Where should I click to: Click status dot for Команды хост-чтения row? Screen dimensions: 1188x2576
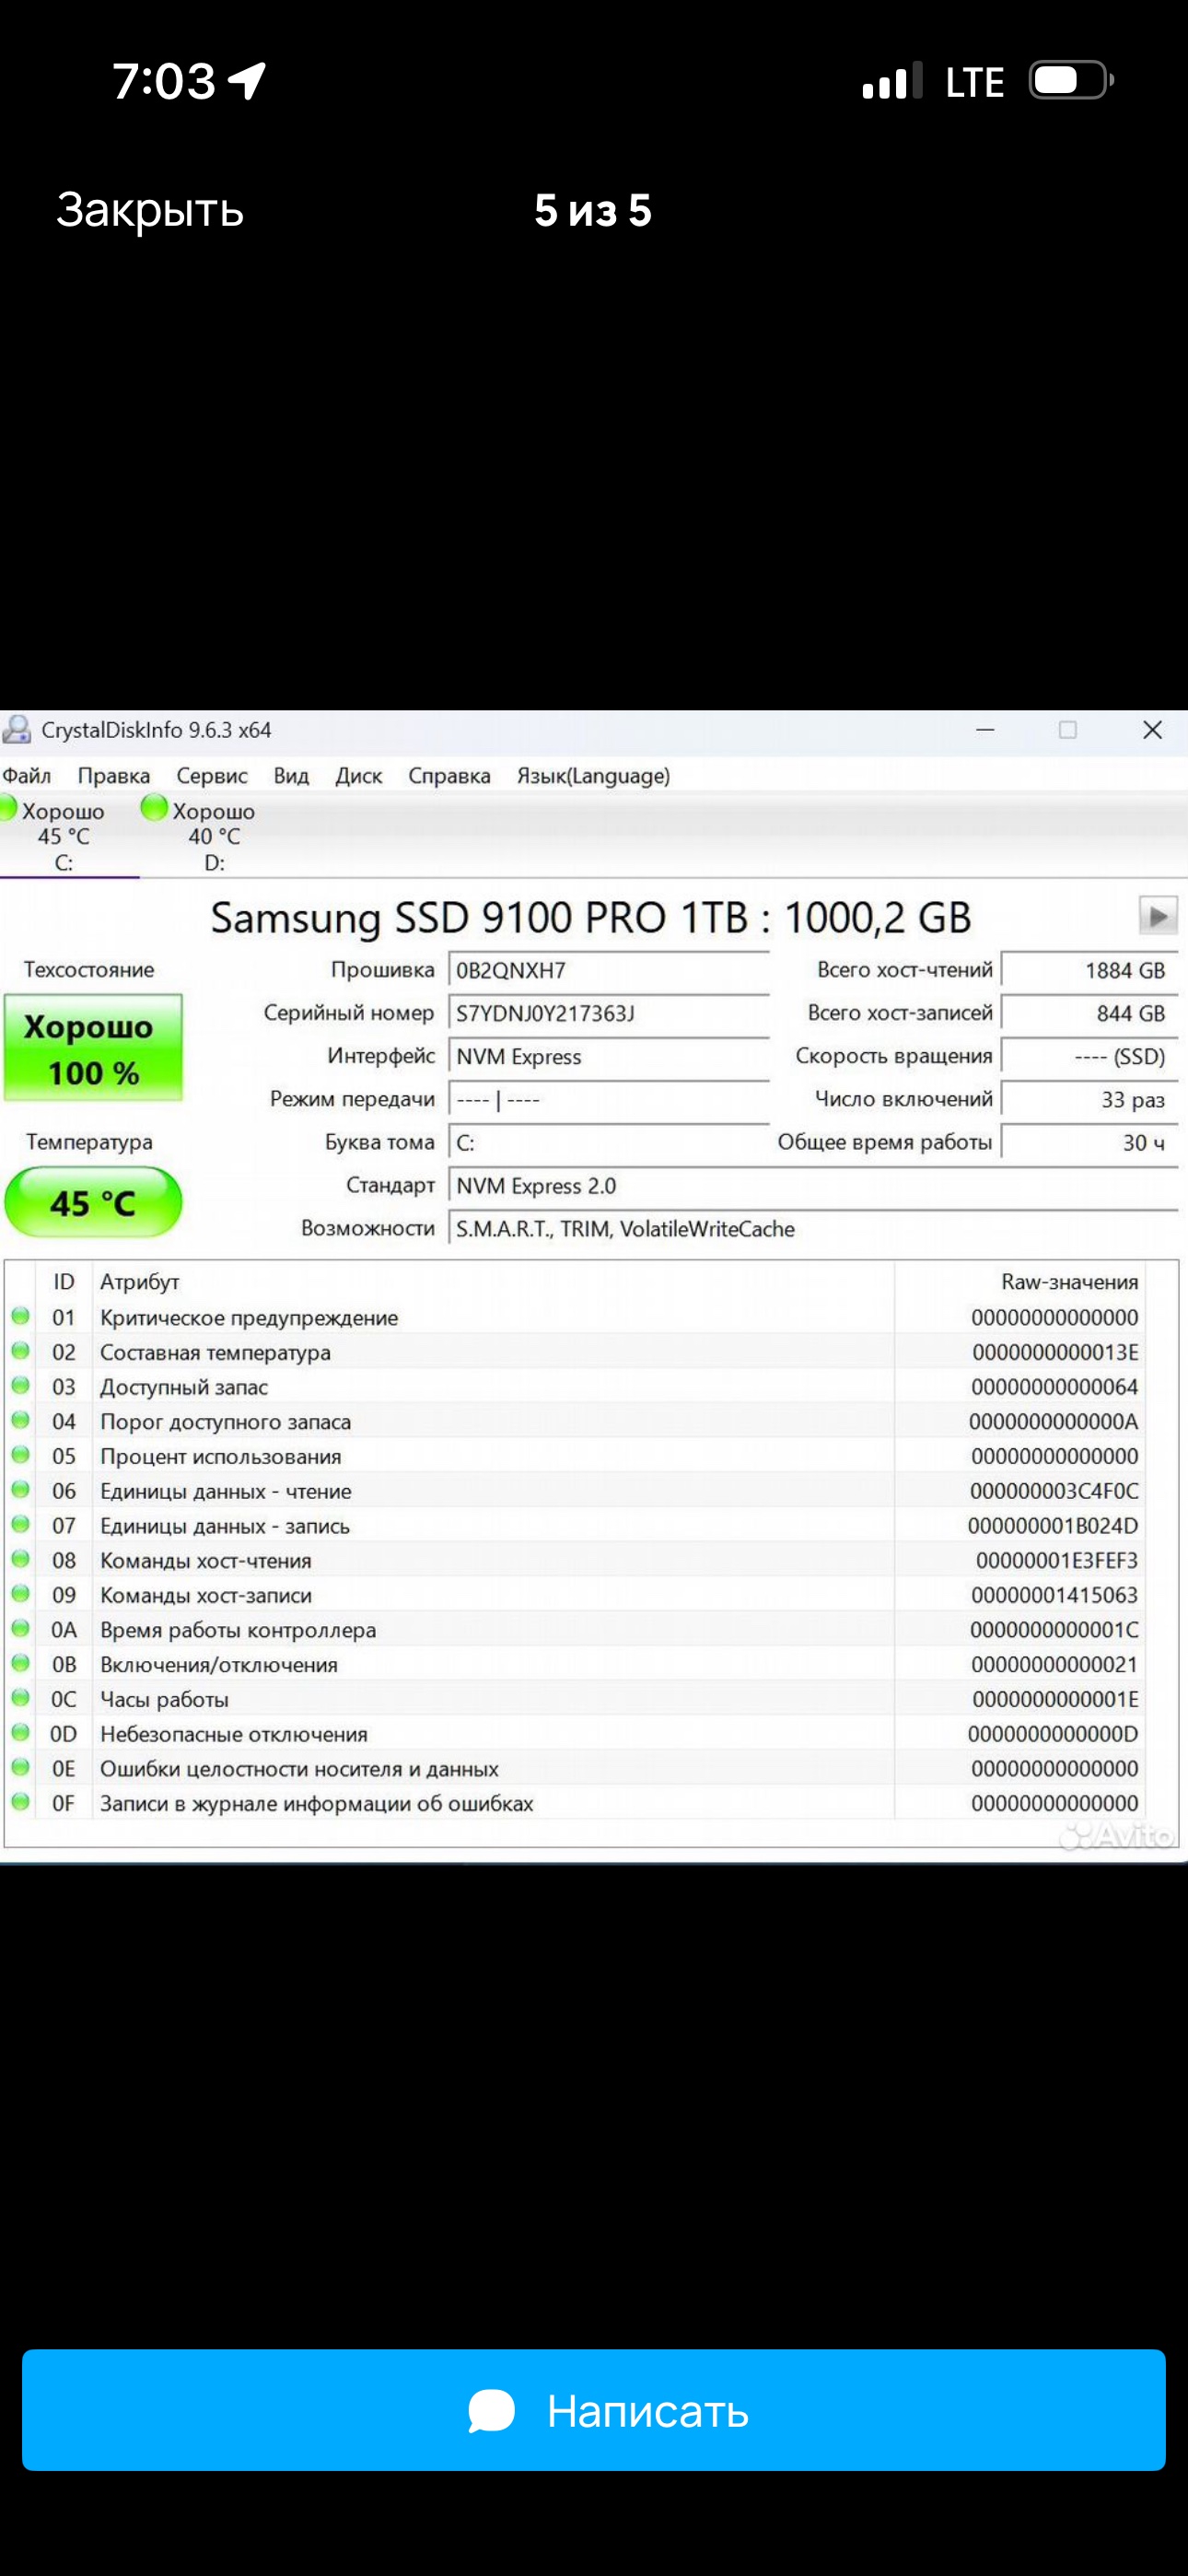pyautogui.click(x=20, y=1559)
